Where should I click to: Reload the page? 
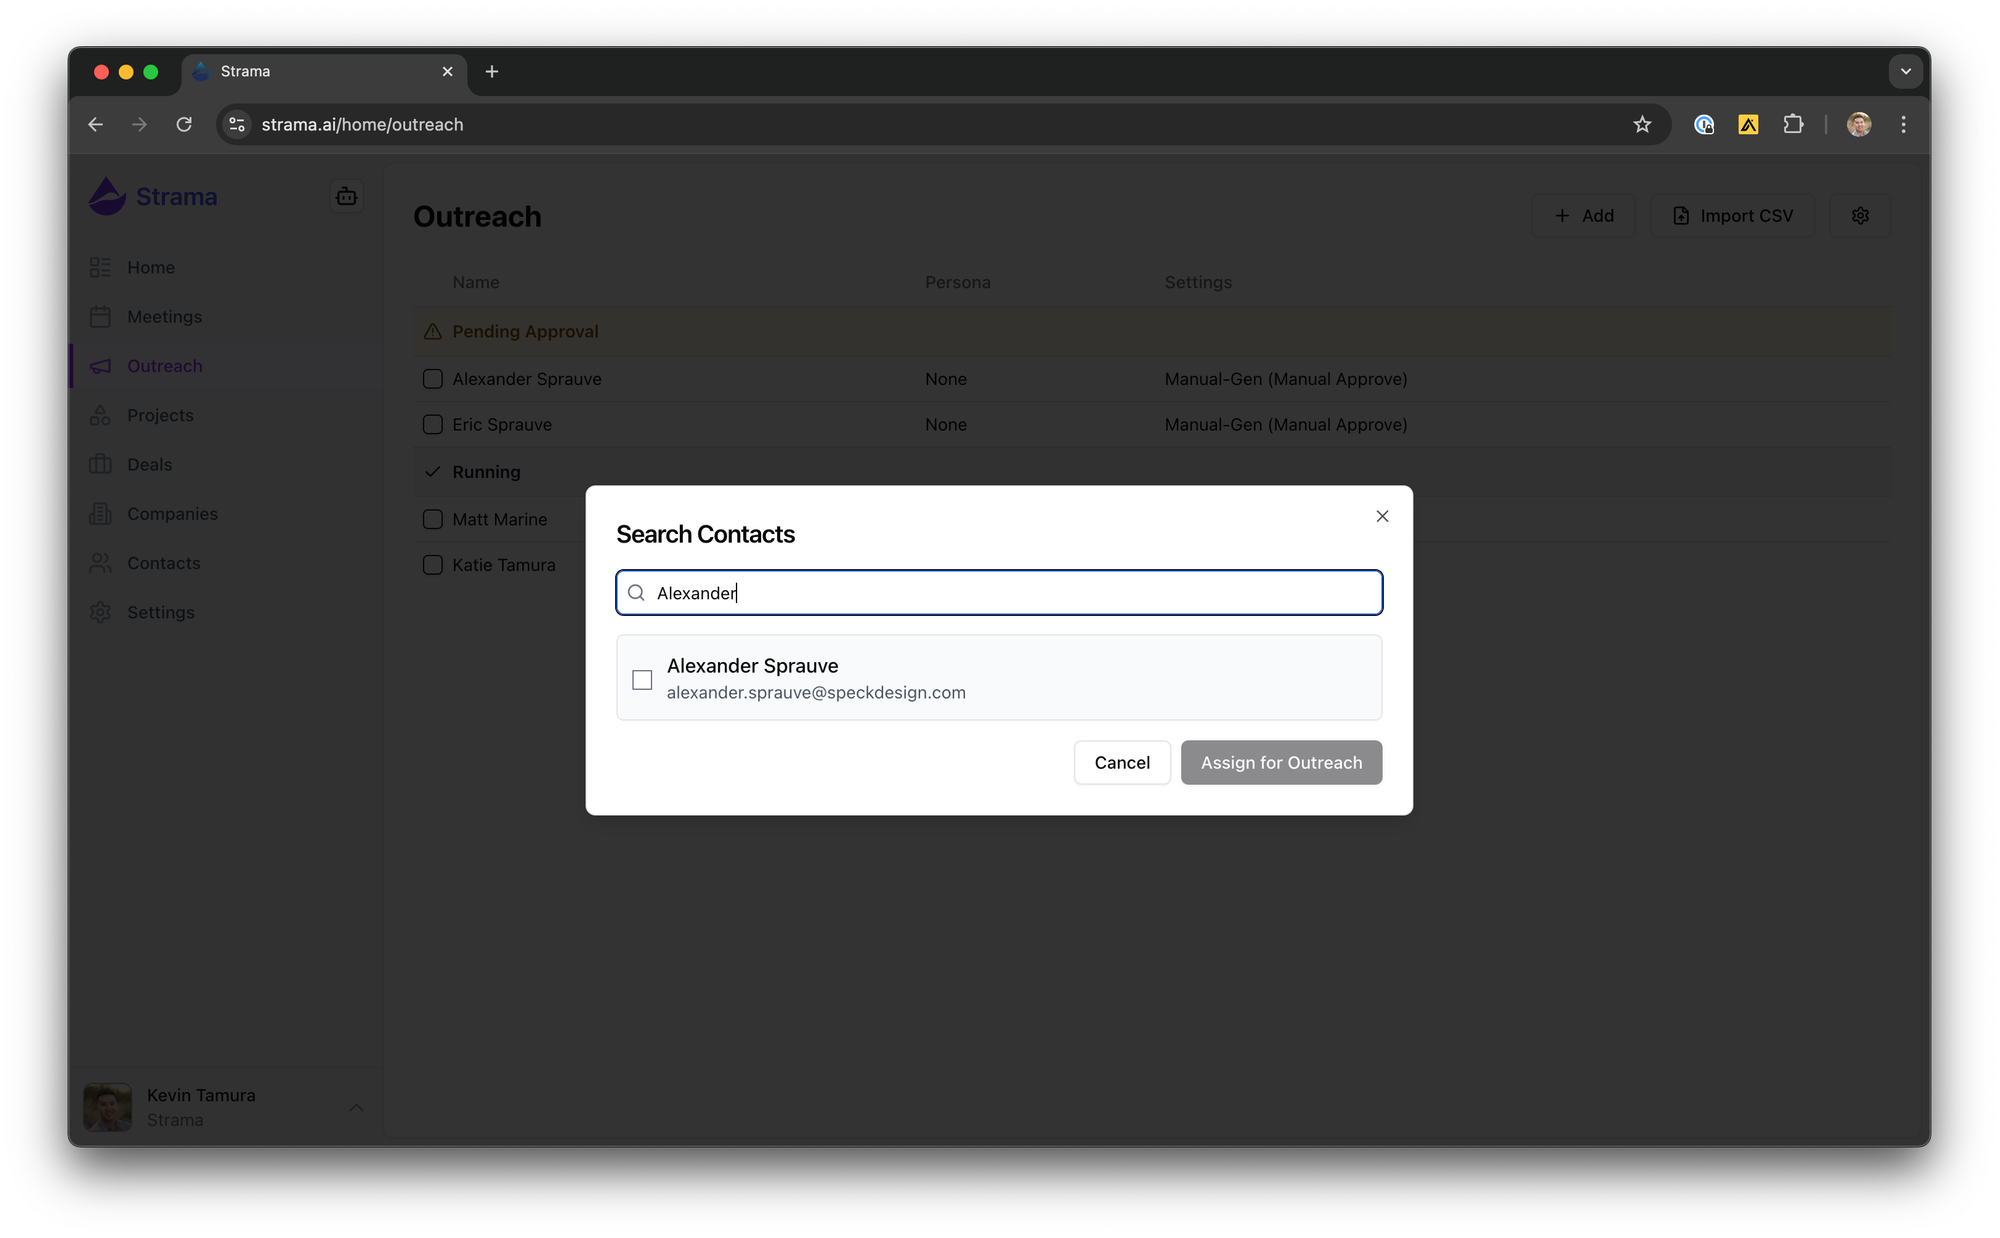click(x=184, y=124)
